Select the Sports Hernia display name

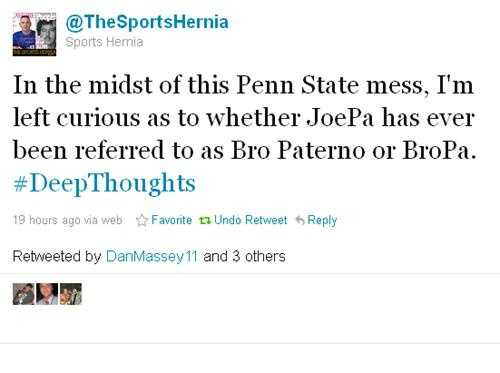[x=104, y=42]
